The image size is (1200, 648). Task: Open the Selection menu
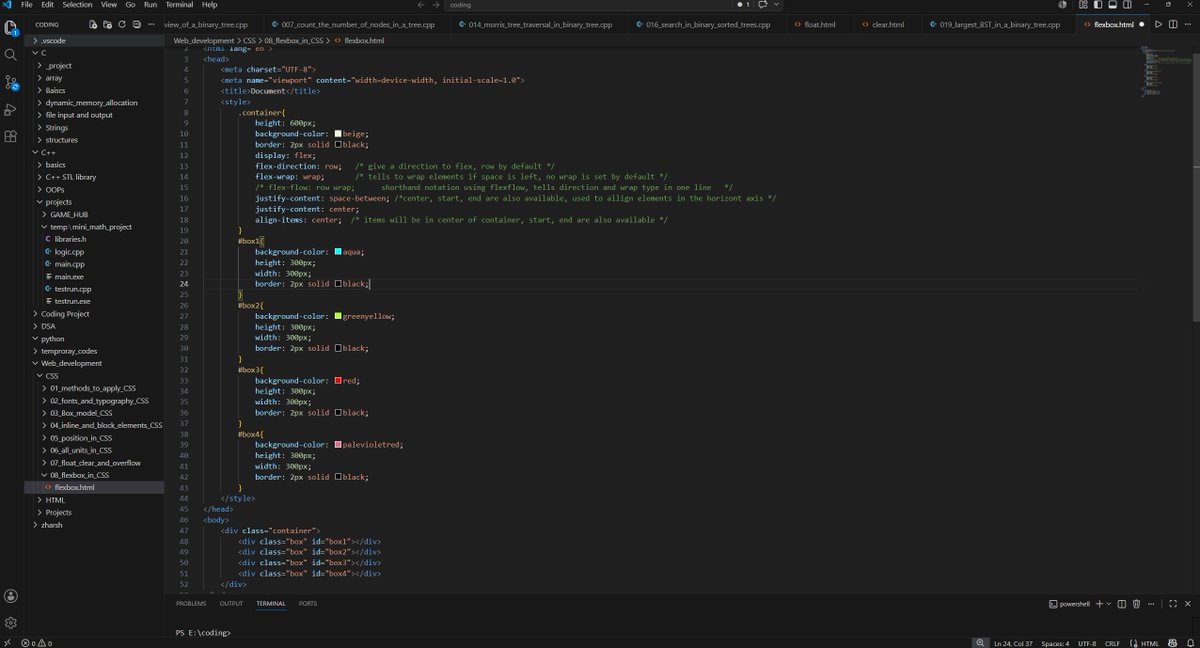click(77, 5)
